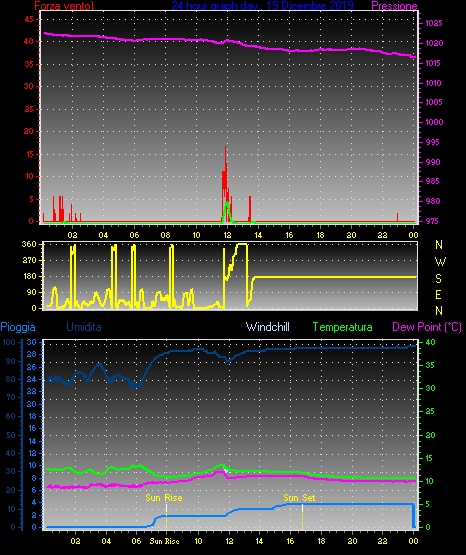Viewport: 466px width, 555px height.
Task: Click the 100 humidity axis value
Action: (x=9, y=342)
